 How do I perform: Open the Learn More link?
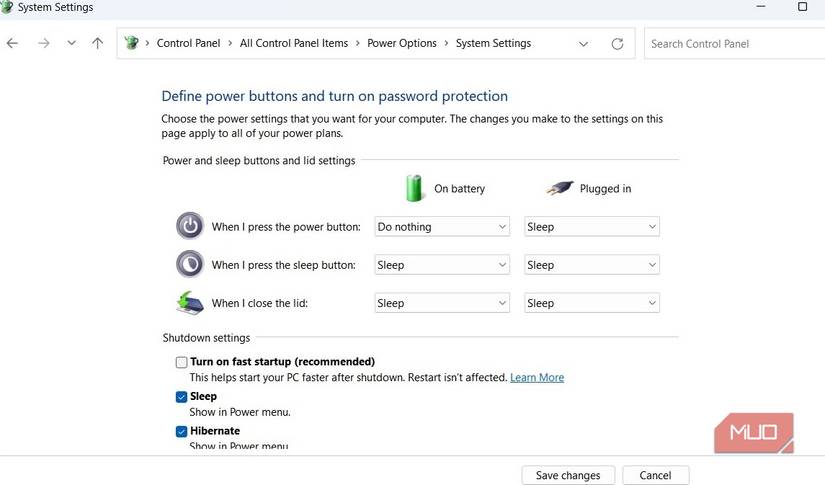tap(537, 378)
